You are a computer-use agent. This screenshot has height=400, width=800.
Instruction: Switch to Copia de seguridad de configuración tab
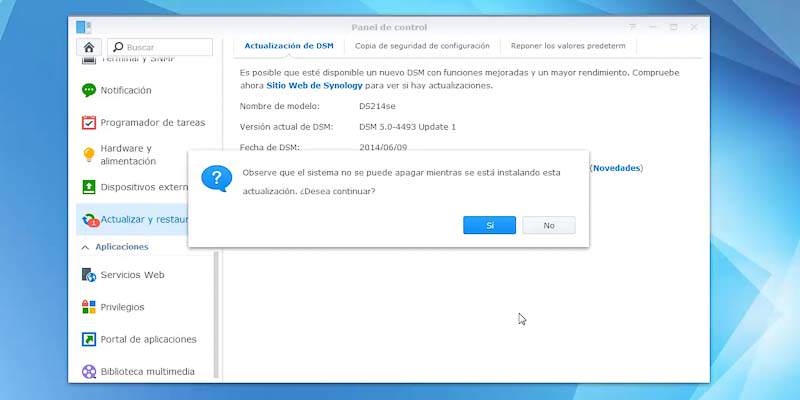coord(422,46)
